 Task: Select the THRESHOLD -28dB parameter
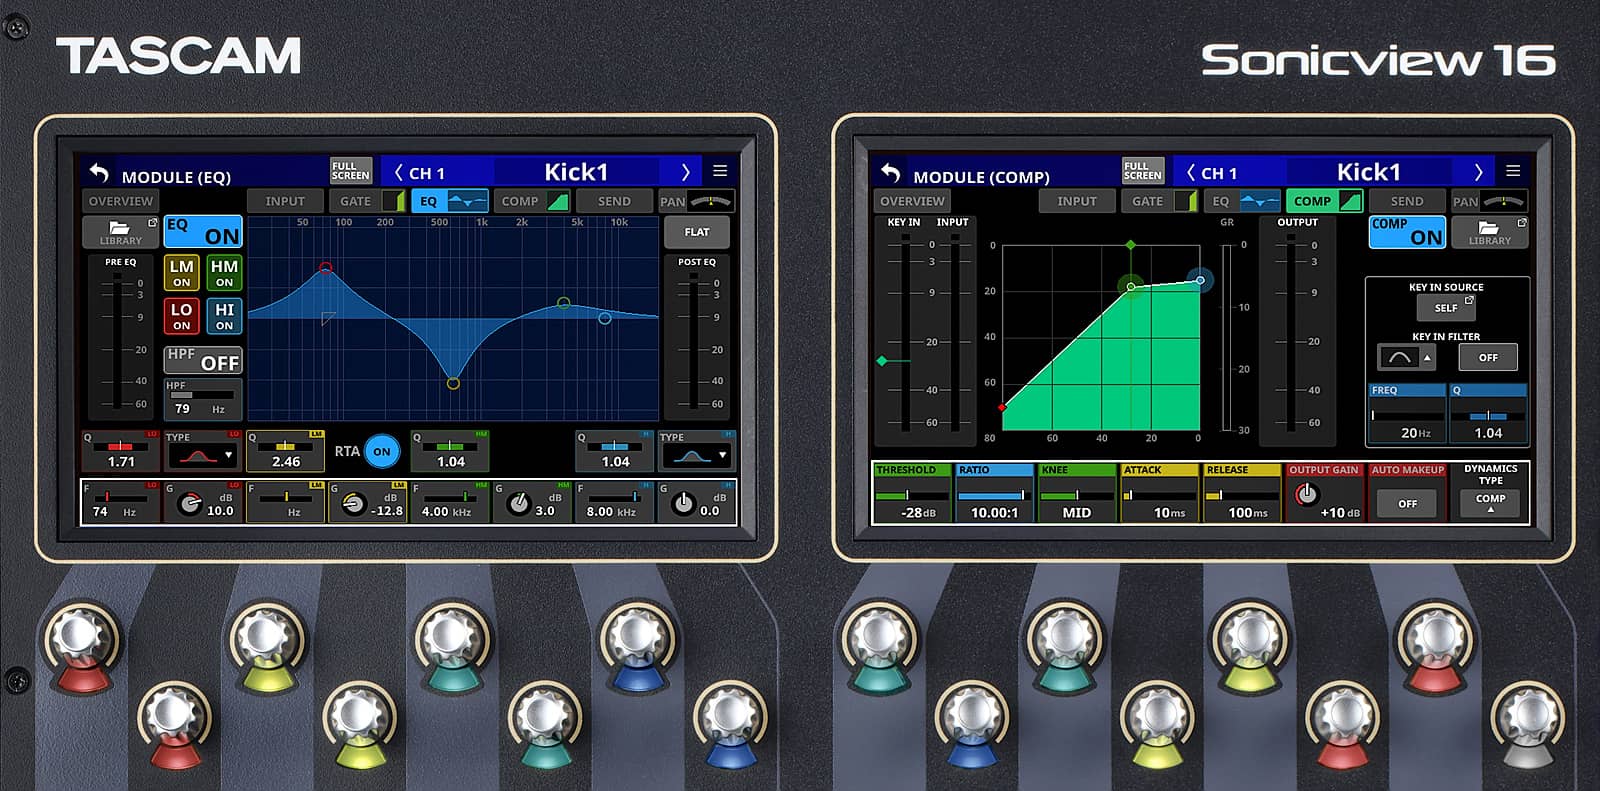(x=911, y=494)
